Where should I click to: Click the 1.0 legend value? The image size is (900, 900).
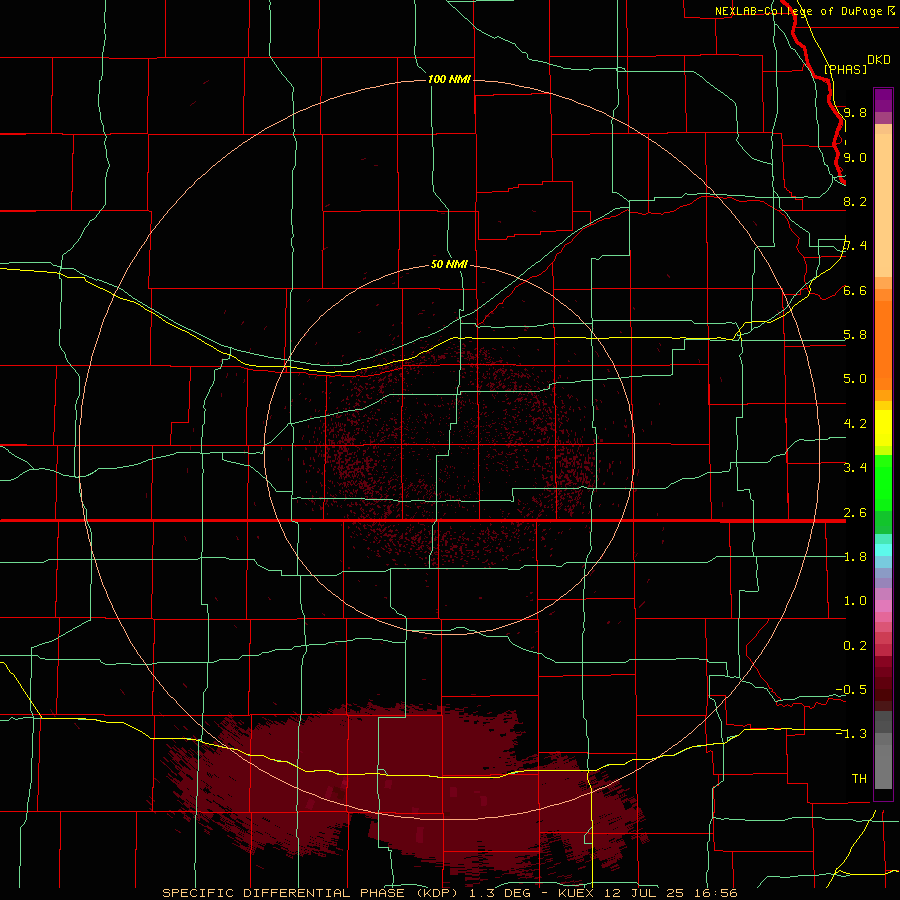coord(855,601)
